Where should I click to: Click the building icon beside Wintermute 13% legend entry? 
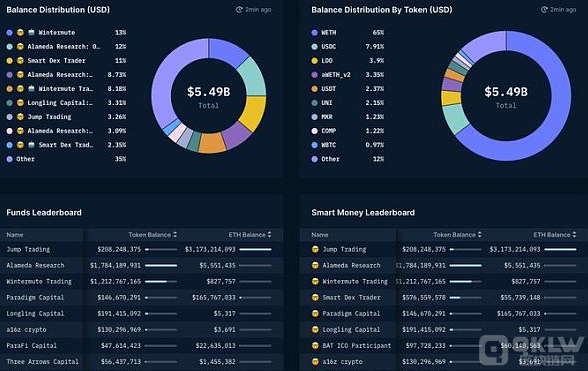(x=32, y=33)
